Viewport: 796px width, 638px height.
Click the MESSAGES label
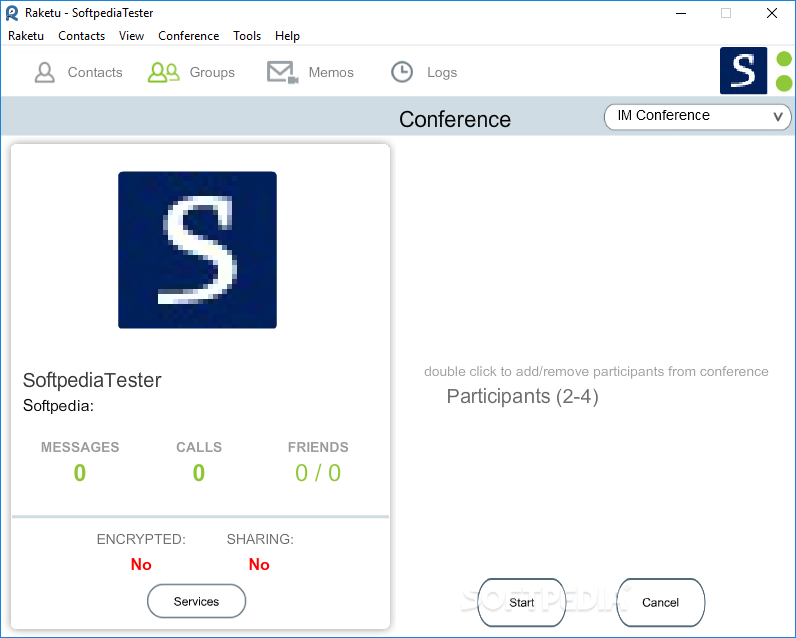tap(80, 447)
